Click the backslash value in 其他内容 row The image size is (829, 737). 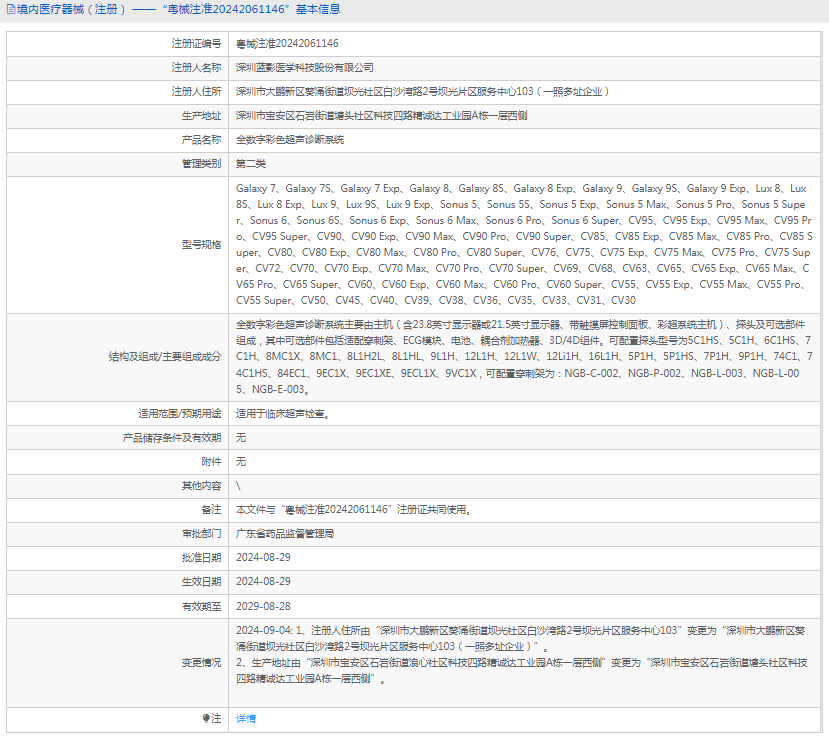point(238,485)
